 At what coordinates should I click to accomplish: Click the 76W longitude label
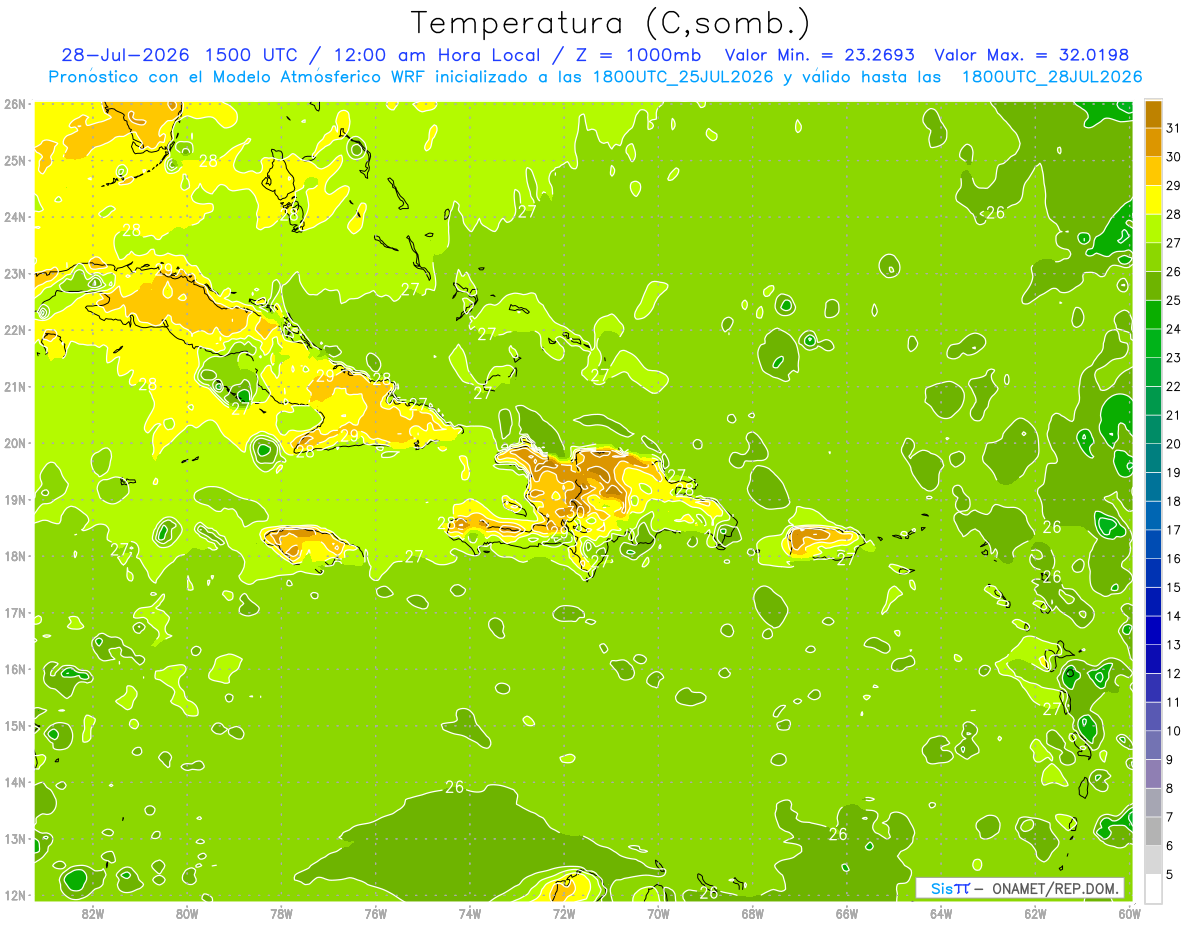(x=375, y=913)
